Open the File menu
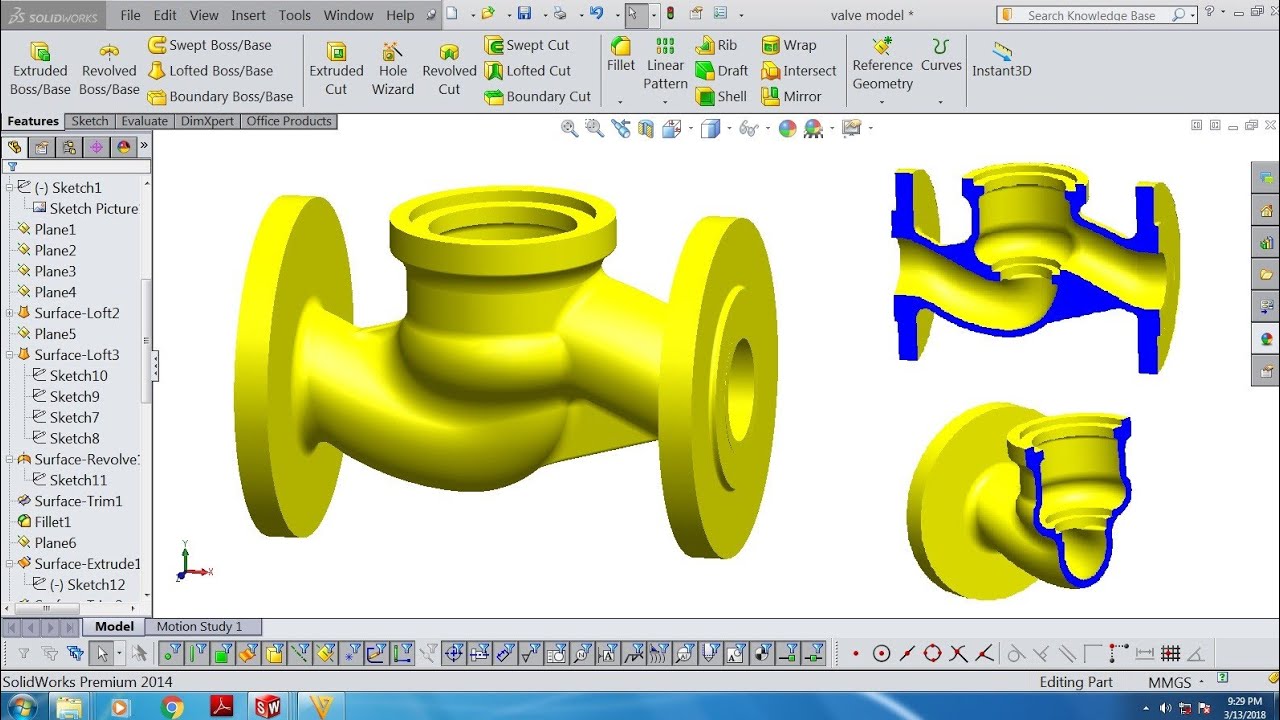This screenshot has width=1280, height=720. [x=130, y=15]
